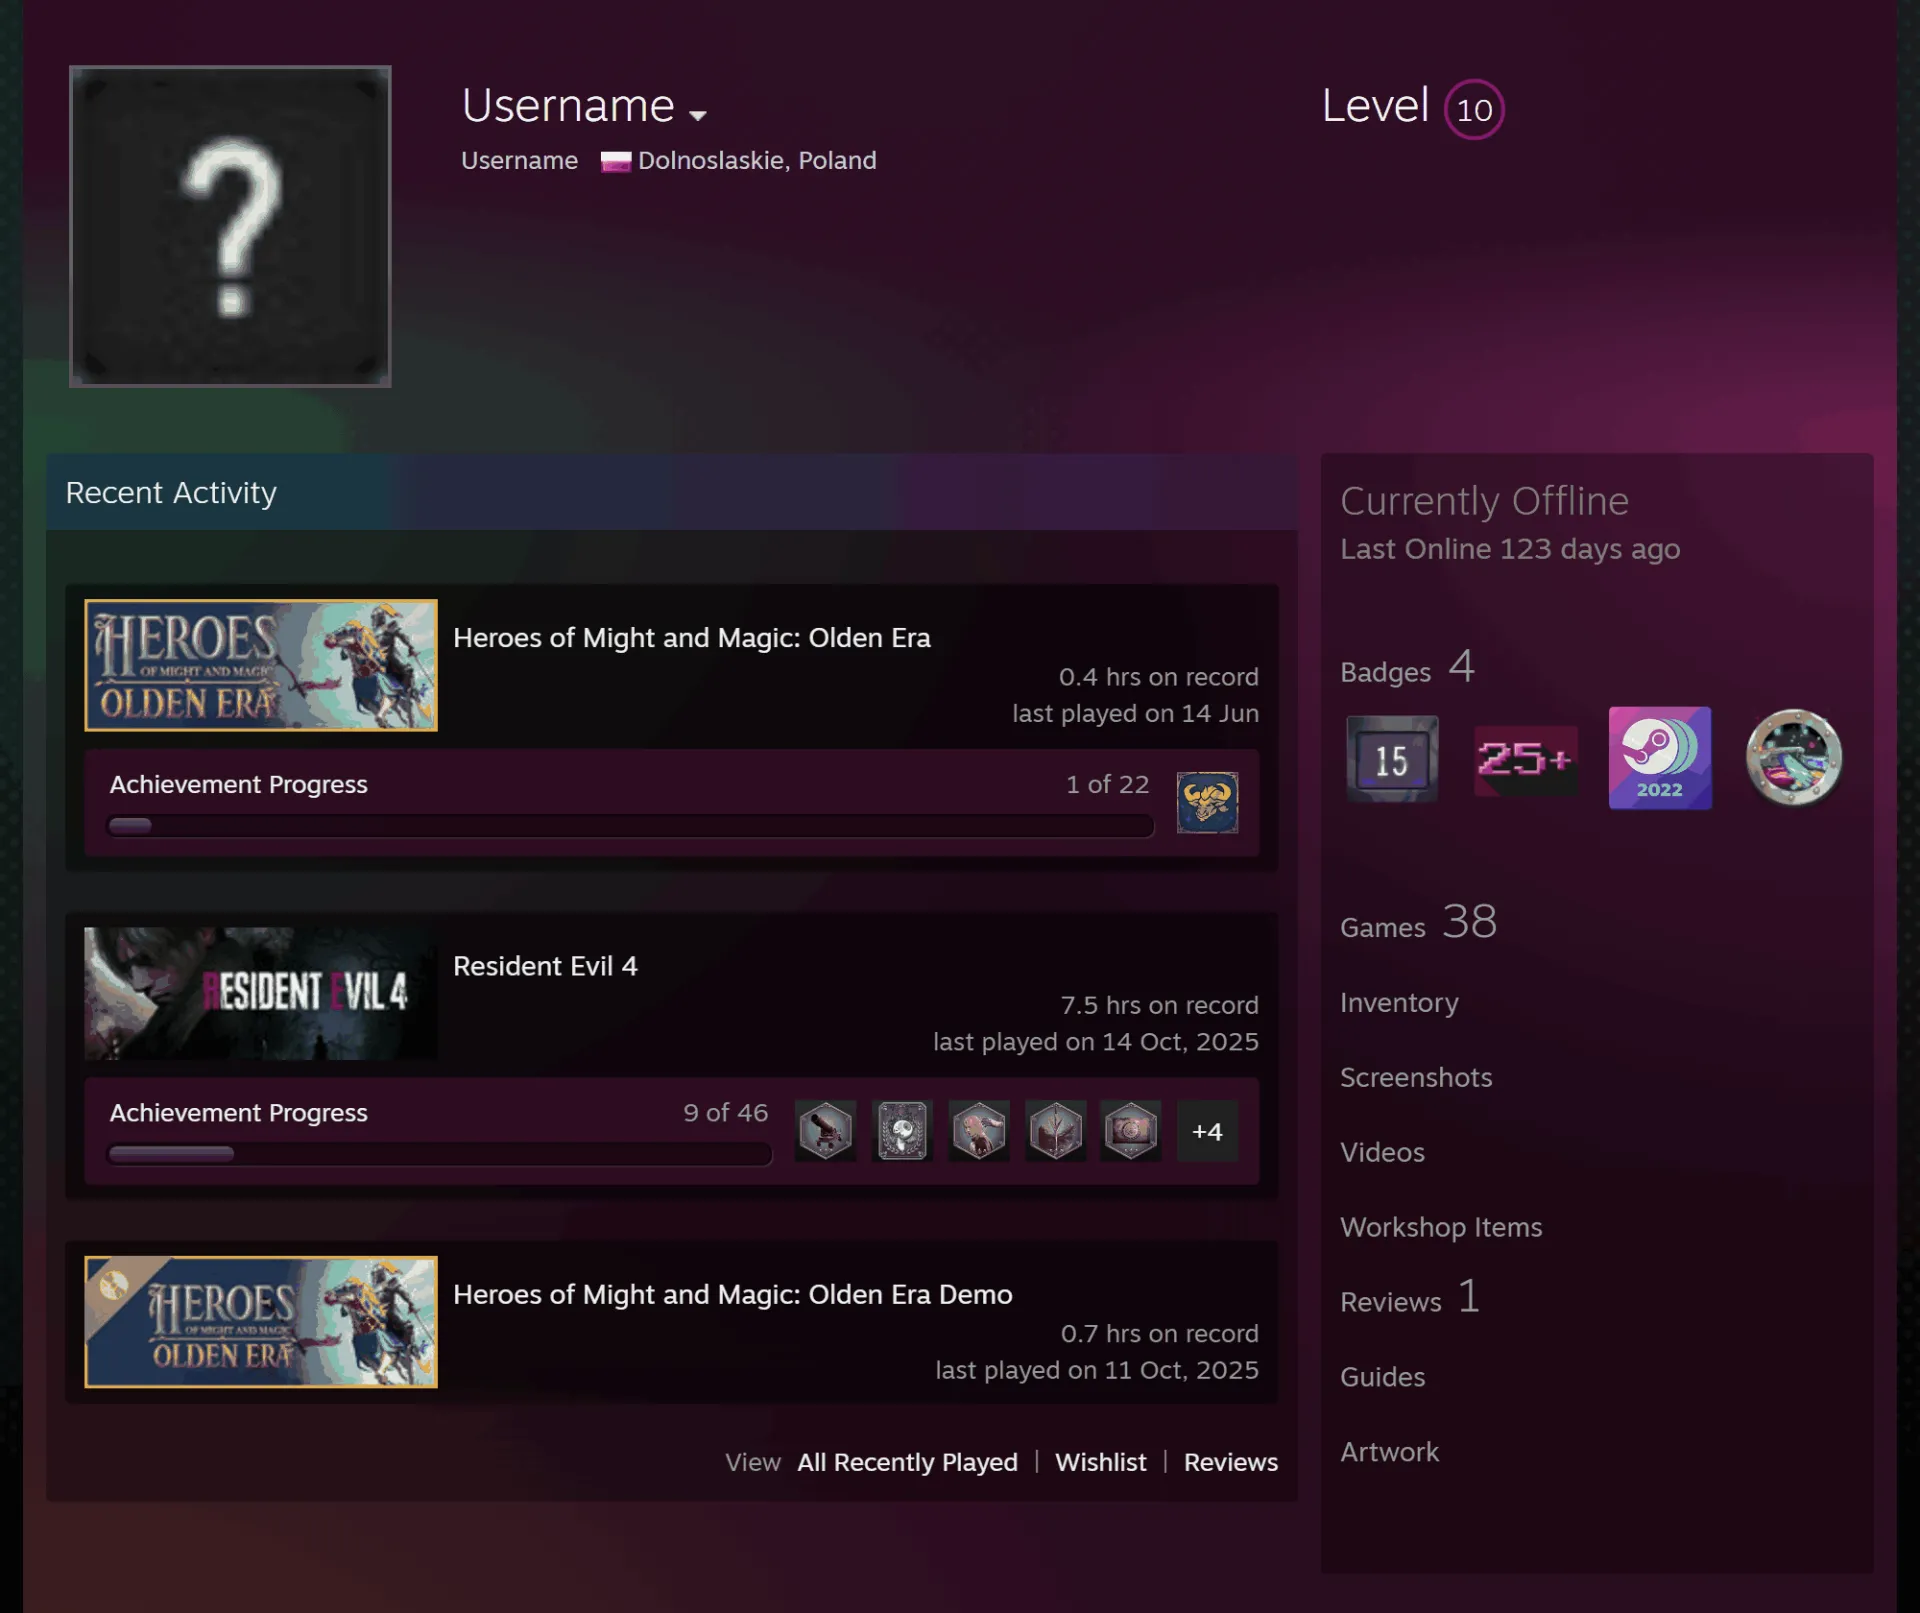The height and width of the screenshot is (1613, 1920).
Task: Open the Resident Evil 4 title link
Action: click(x=545, y=966)
